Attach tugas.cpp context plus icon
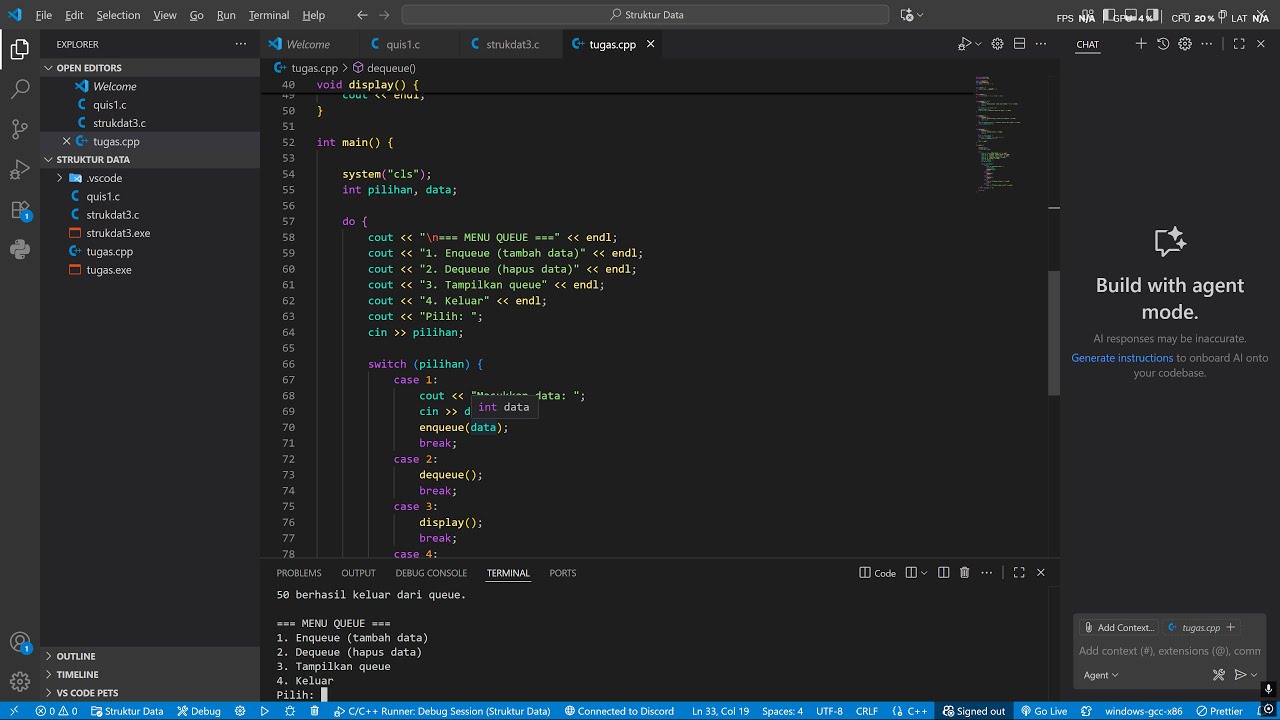 tap(1231, 627)
